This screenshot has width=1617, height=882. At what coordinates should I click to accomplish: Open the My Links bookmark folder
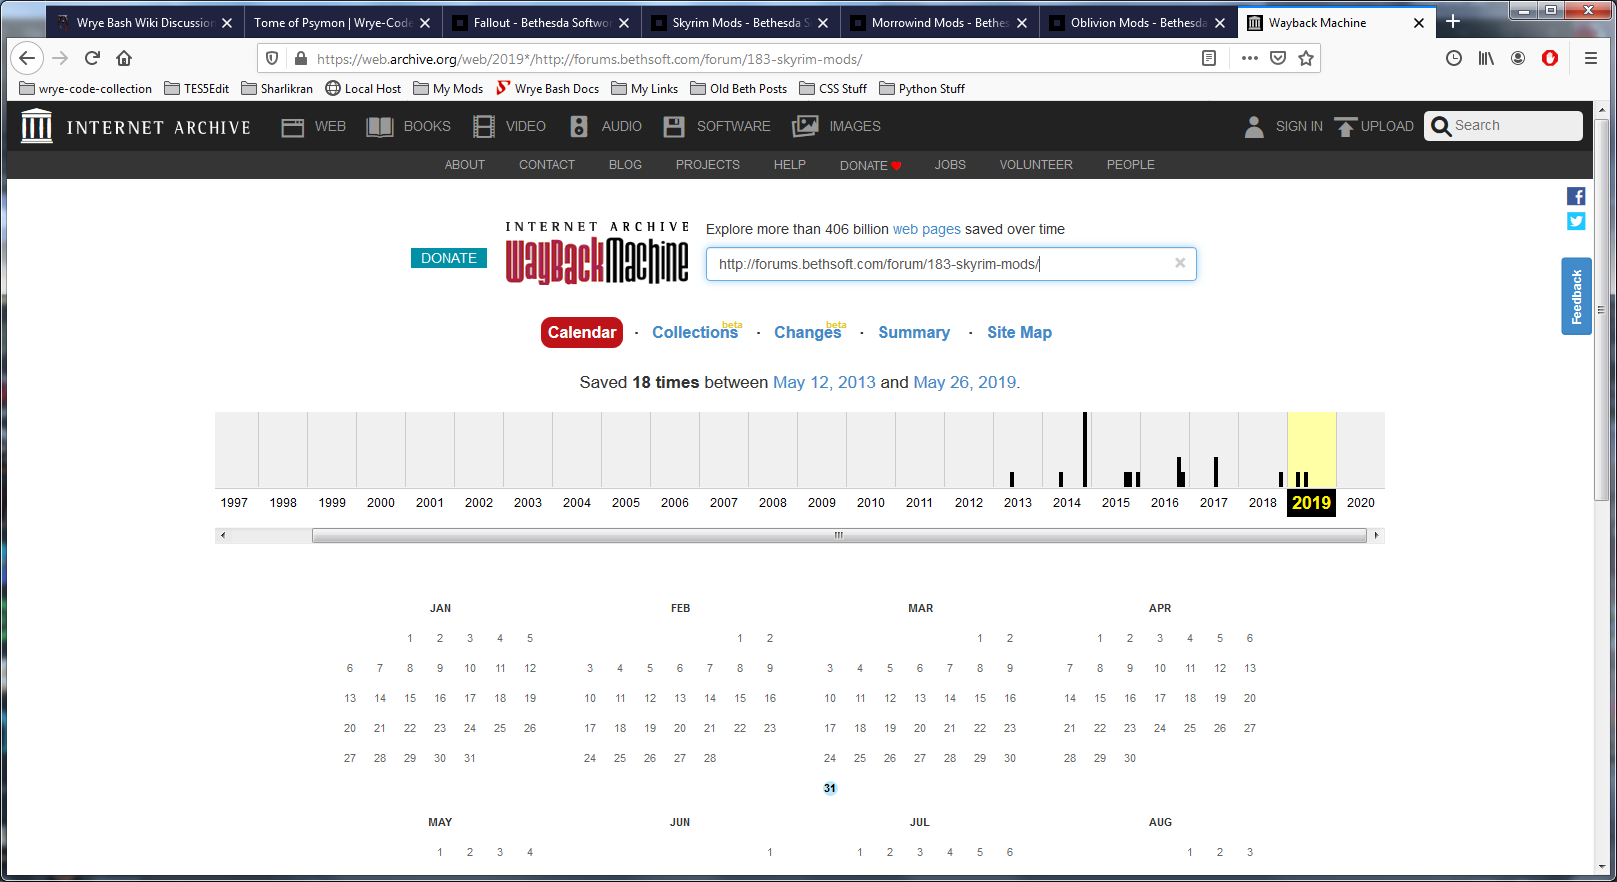coord(645,89)
